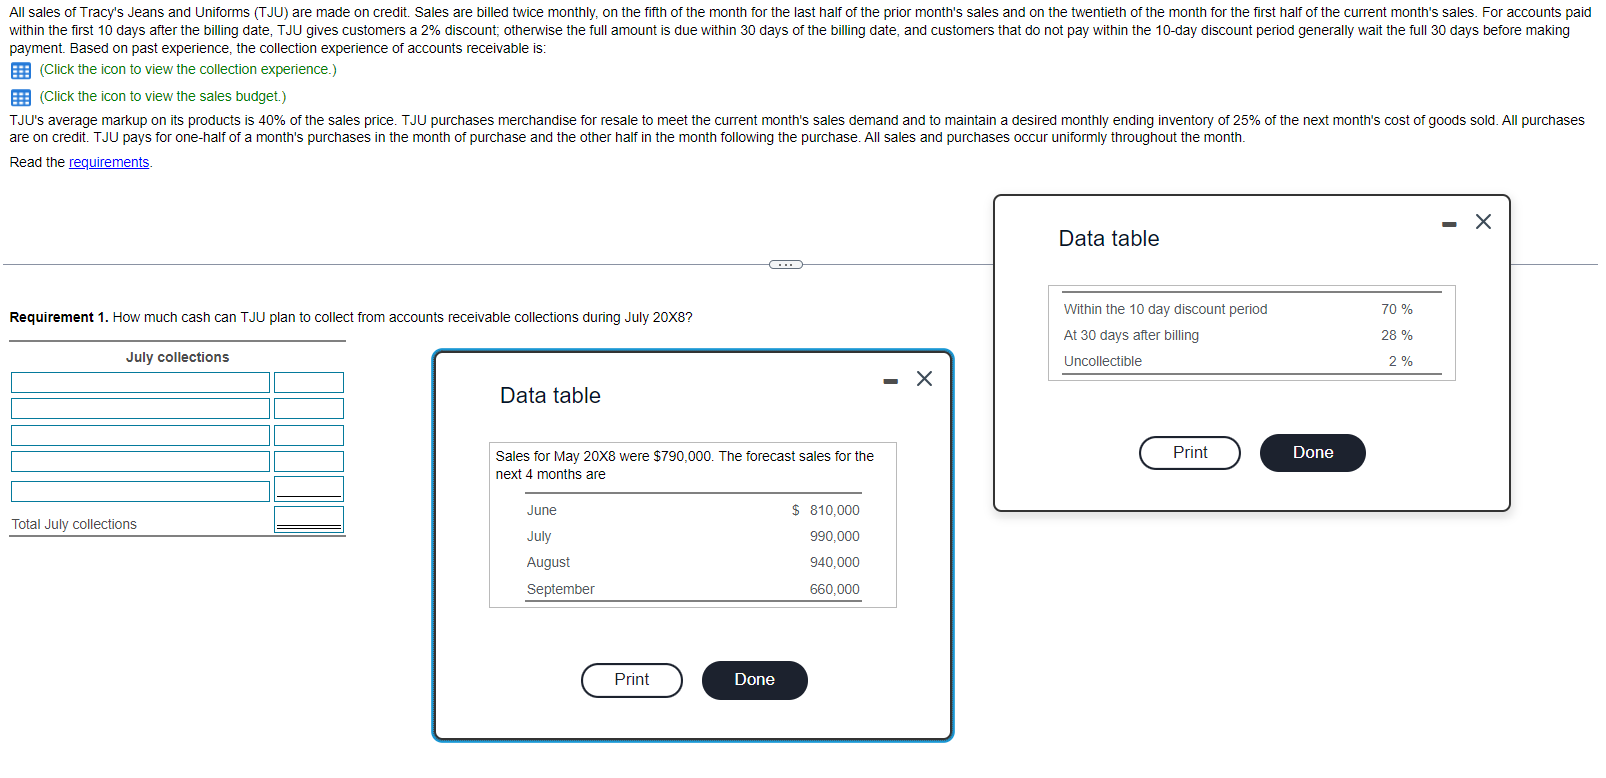
Task: Click the 'July collections' table header
Action: tap(177, 357)
